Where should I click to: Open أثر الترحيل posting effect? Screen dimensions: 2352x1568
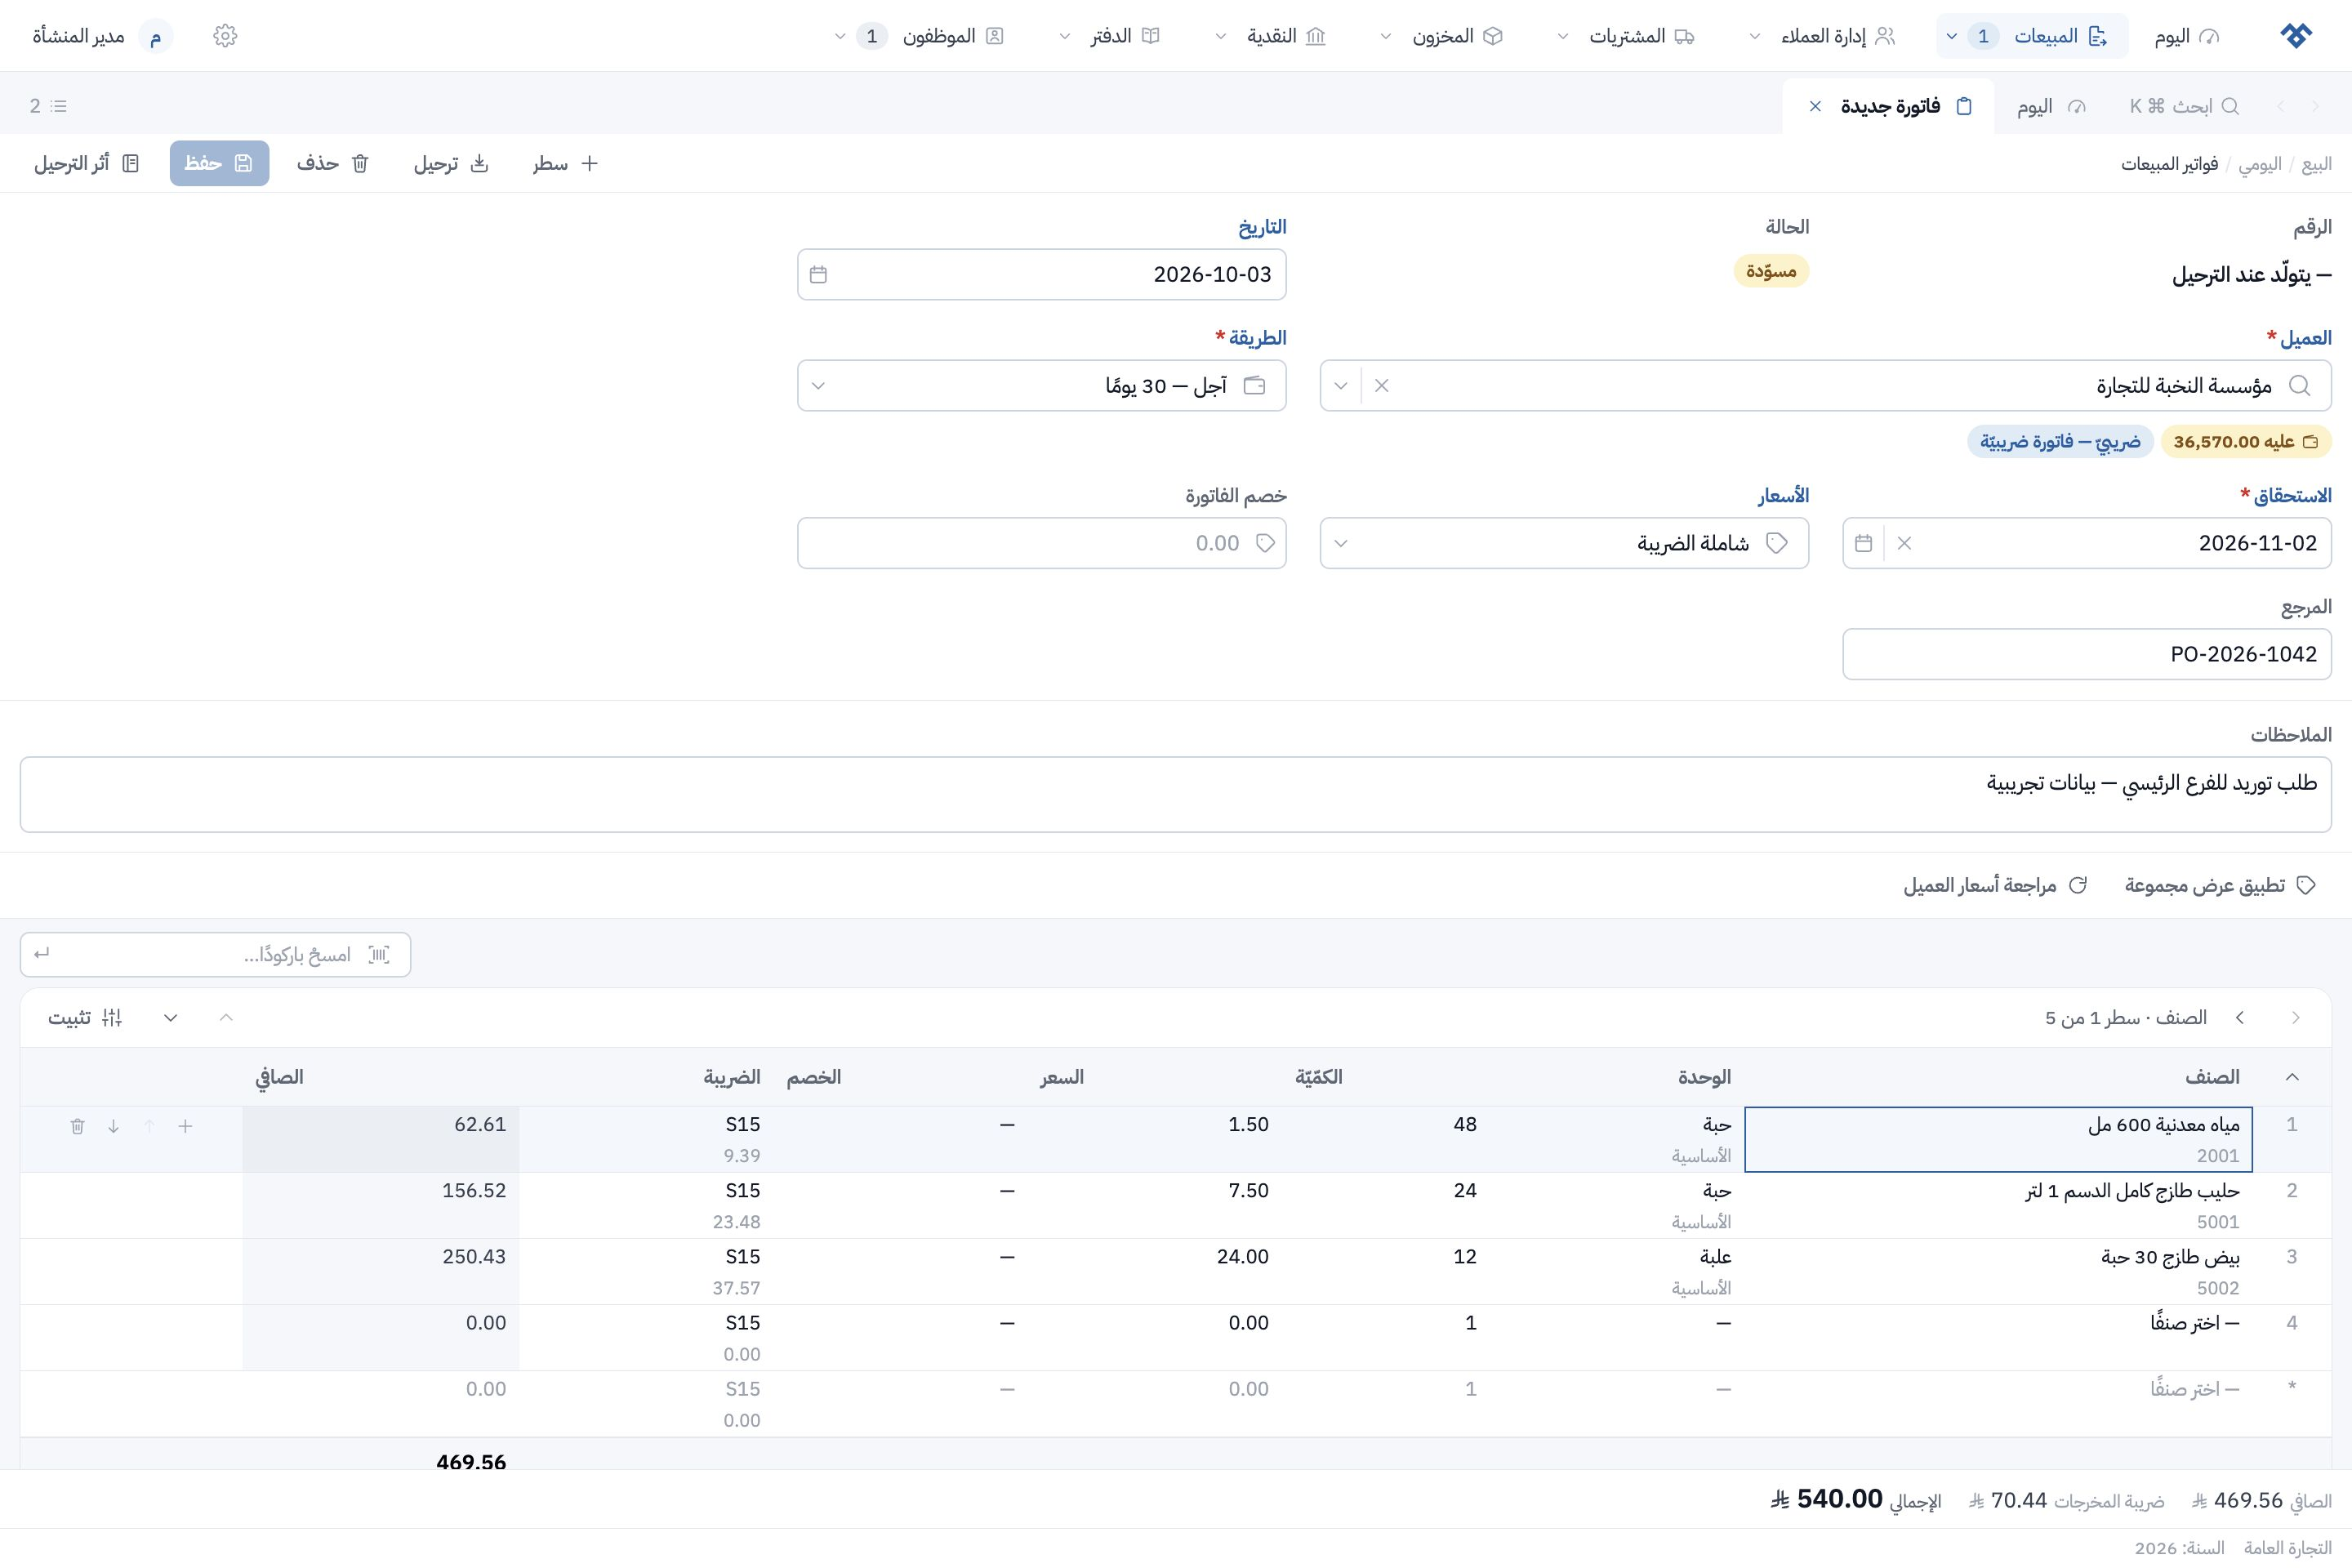point(86,163)
